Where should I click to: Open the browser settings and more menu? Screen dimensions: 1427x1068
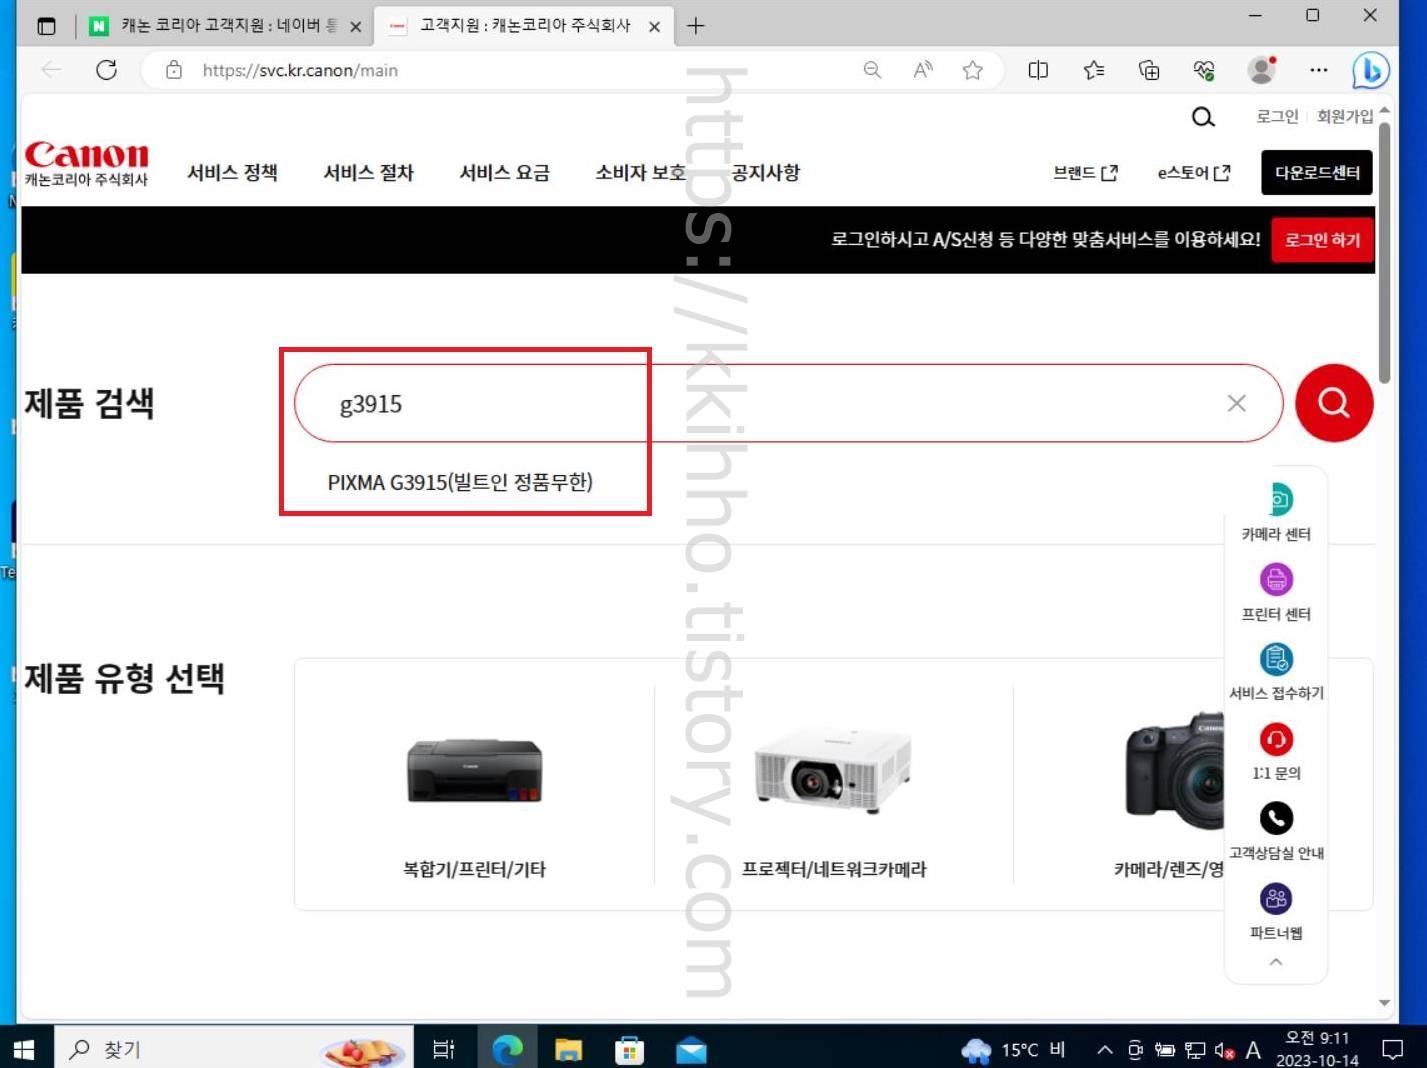pos(1319,70)
